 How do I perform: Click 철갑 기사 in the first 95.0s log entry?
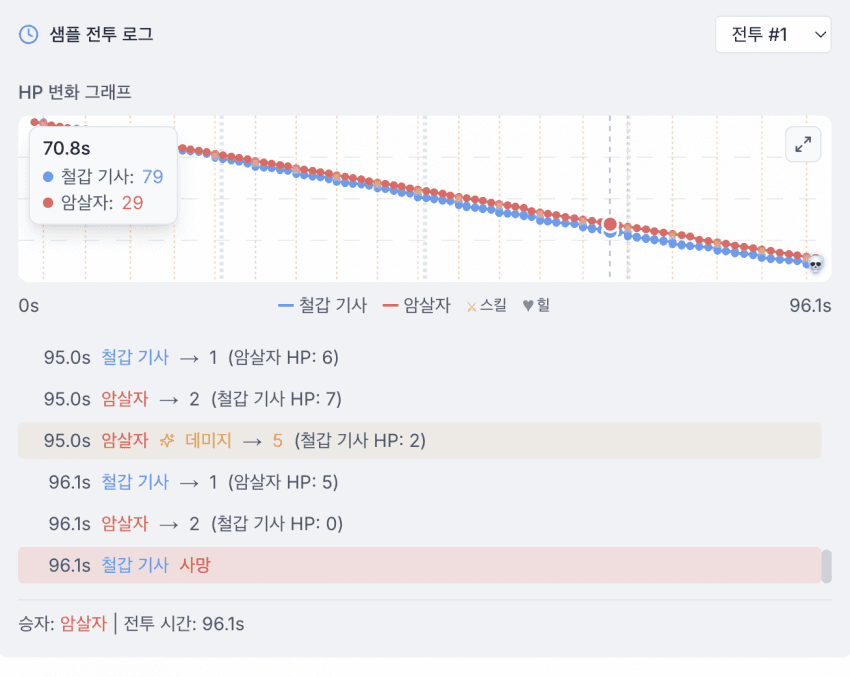135,357
